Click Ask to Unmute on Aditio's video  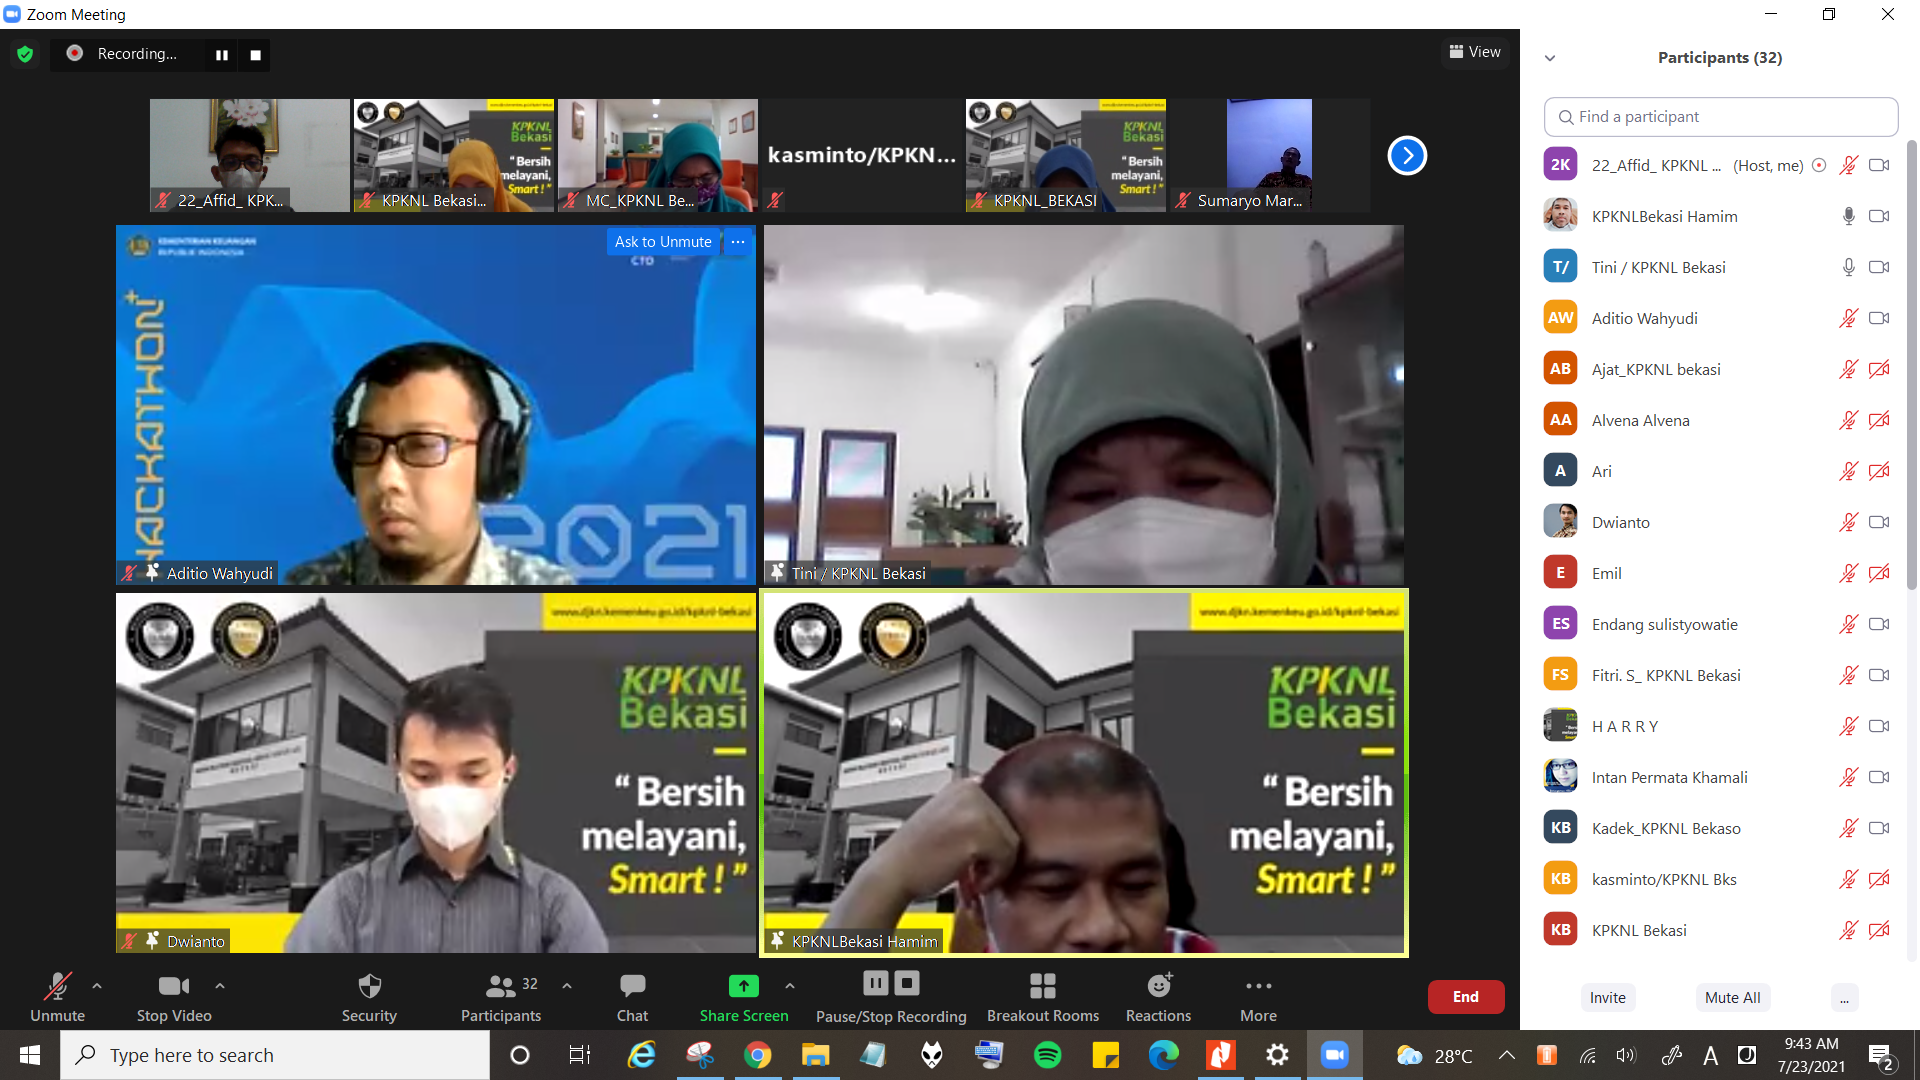click(x=663, y=242)
